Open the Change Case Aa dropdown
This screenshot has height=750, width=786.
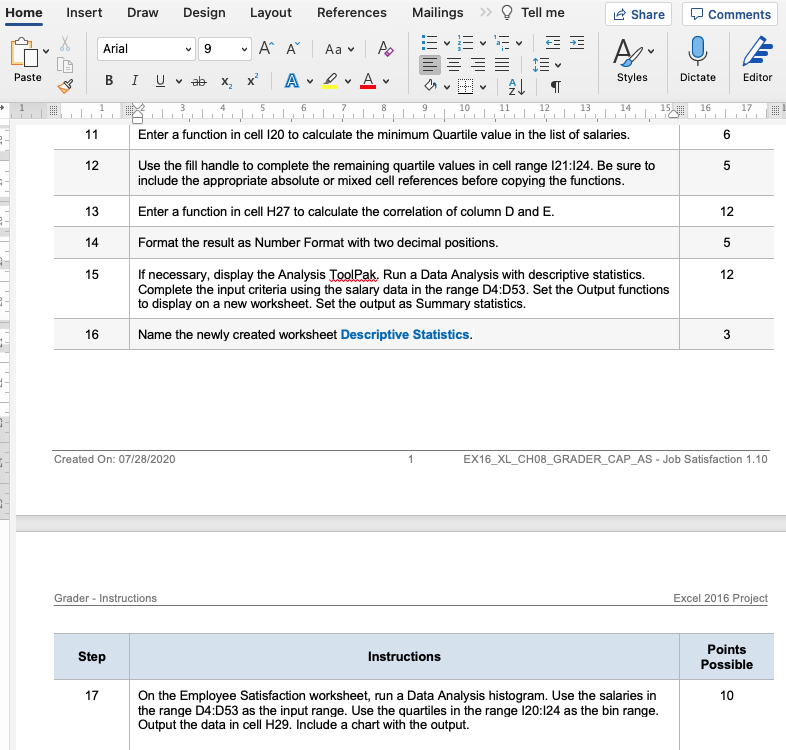pos(339,49)
